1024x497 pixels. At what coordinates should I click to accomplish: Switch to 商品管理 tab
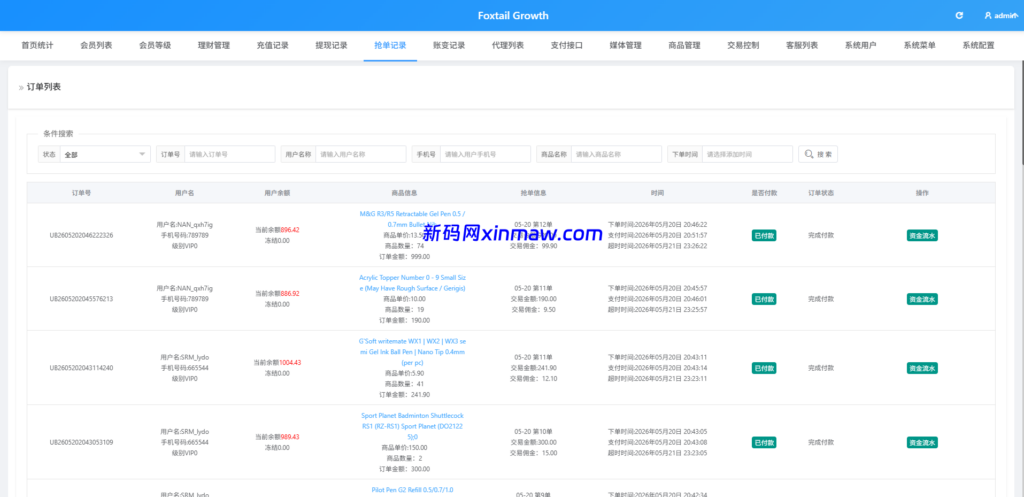684,46
